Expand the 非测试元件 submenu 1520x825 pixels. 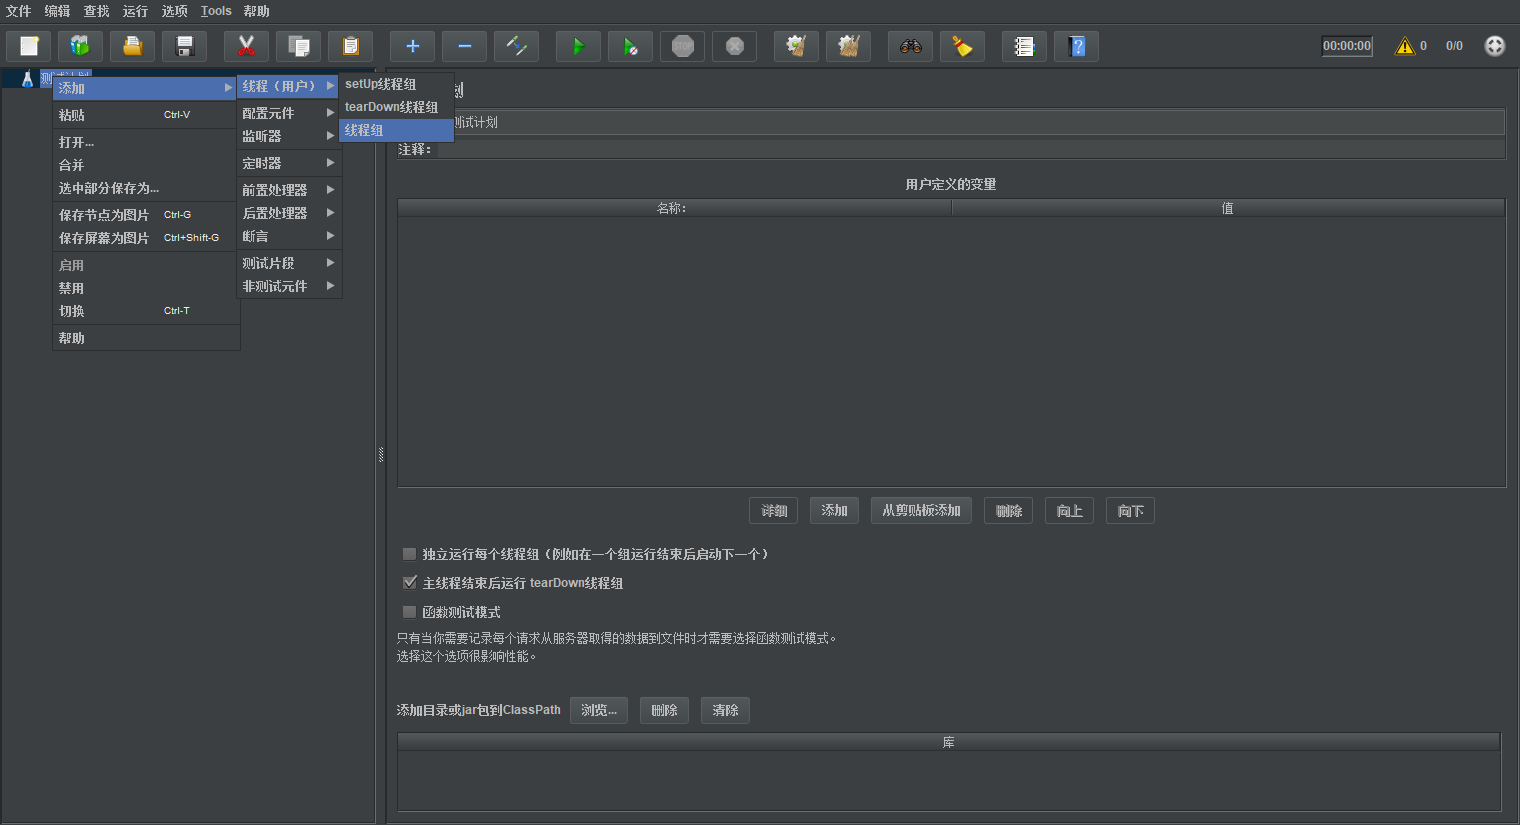[x=289, y=286]
